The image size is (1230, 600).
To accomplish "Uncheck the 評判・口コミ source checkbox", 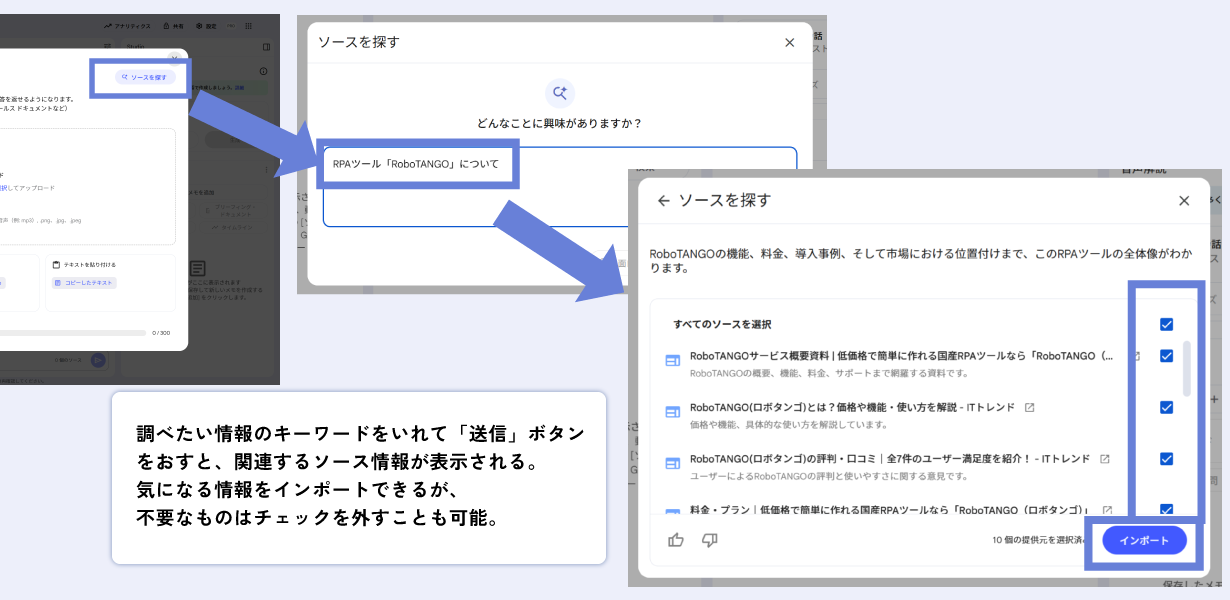I will pos(1166,459).
